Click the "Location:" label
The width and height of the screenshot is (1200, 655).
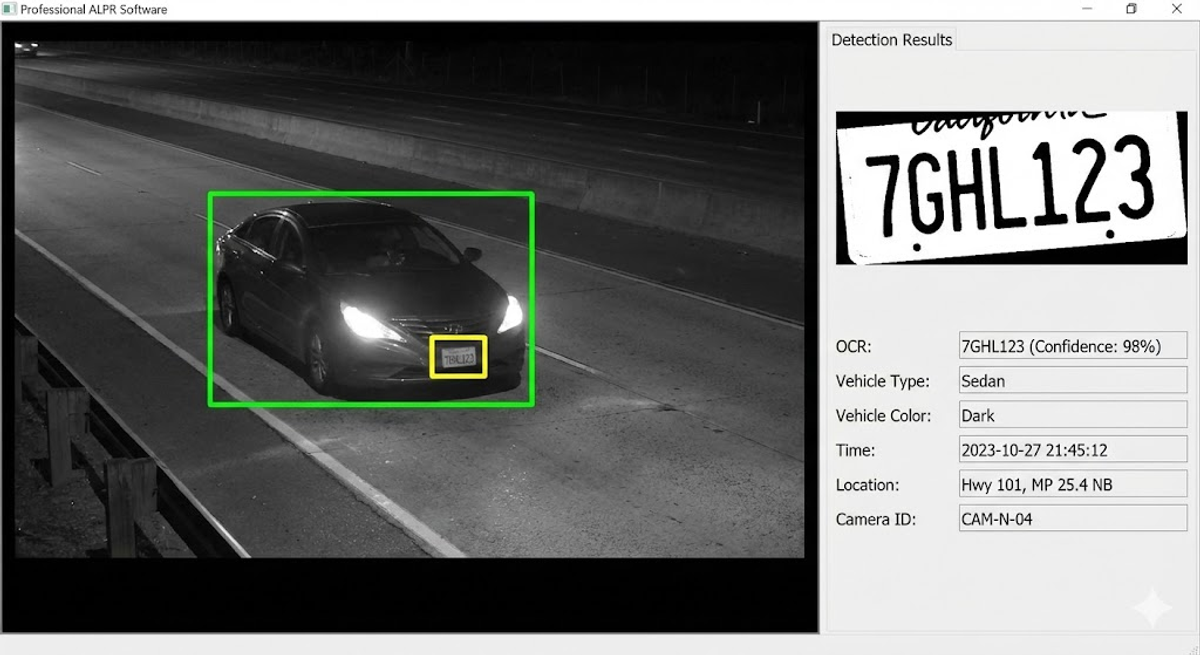868,485
